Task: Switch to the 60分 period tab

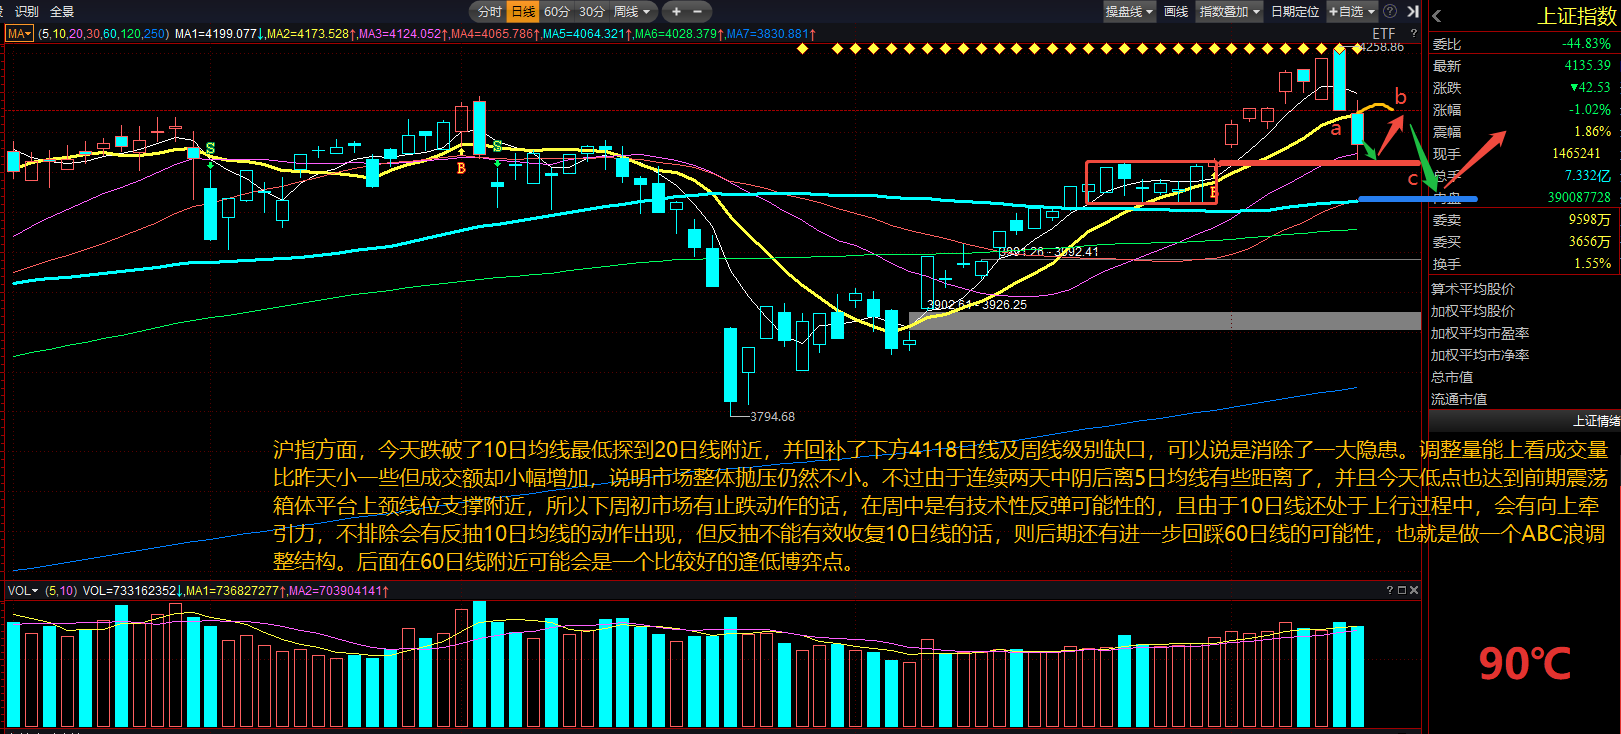Action: (557, 11)
